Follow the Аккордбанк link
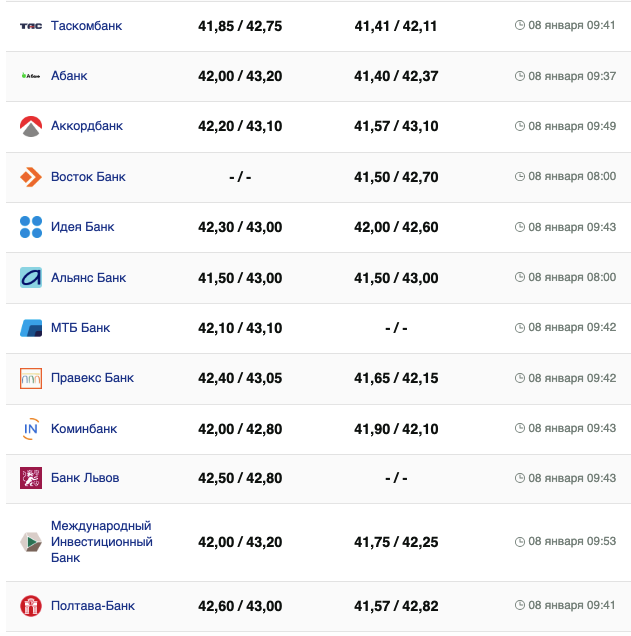 coord(87,126)
